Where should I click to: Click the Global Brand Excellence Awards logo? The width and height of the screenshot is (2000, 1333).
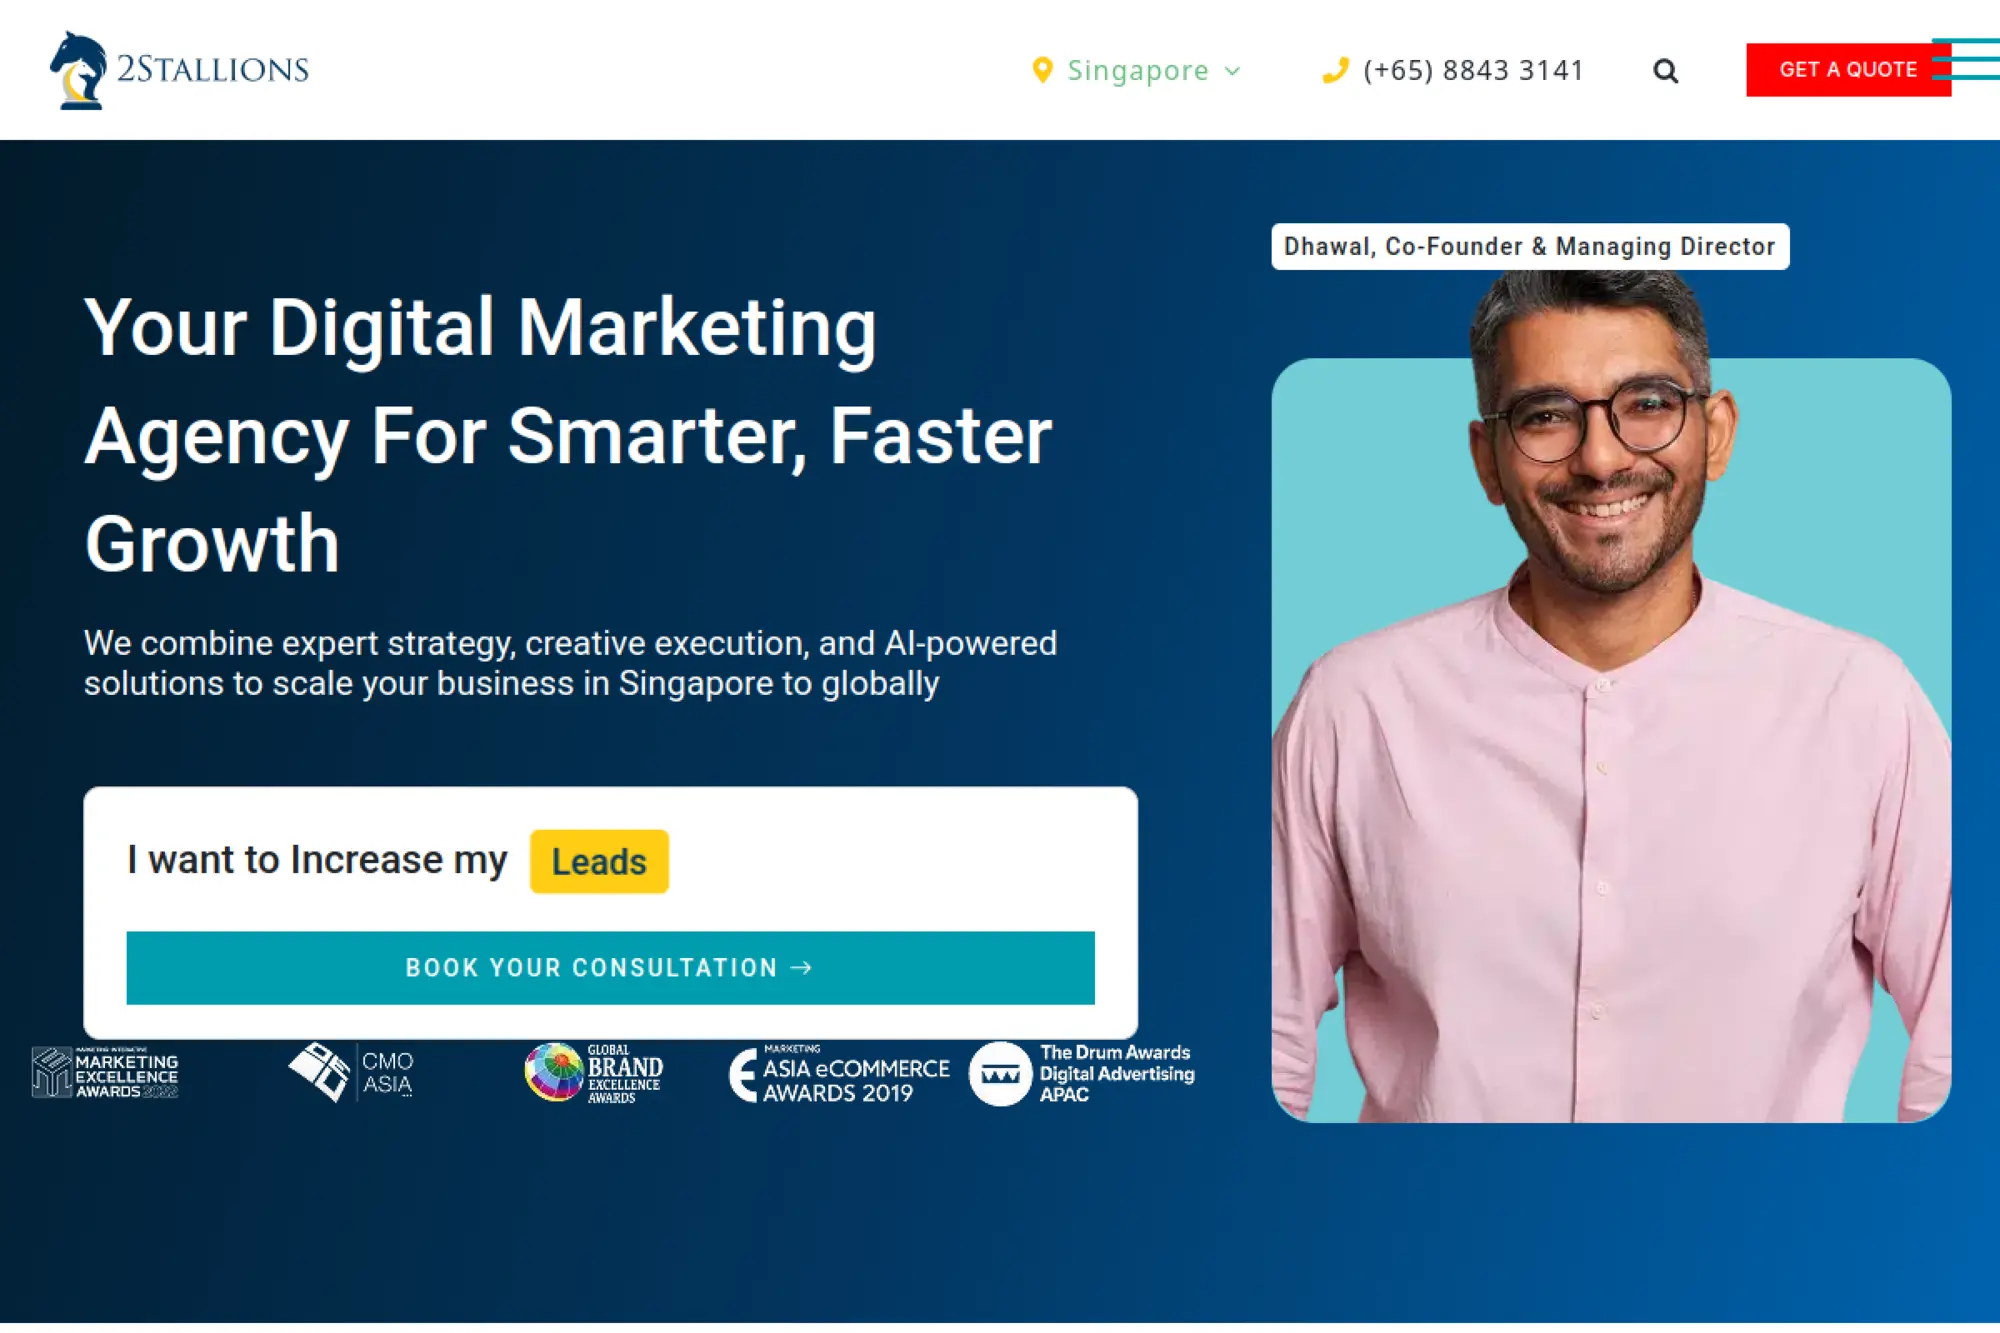[593, 1073]
